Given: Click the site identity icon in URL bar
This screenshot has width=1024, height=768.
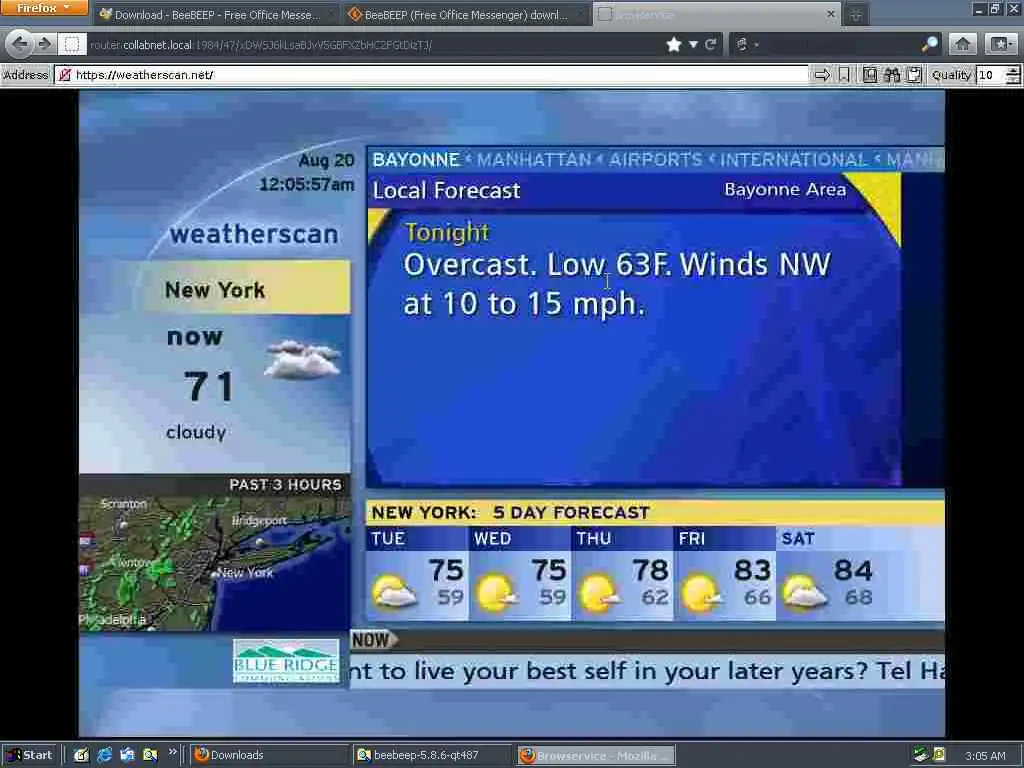Looking at the screenshot, I should (72, 44).
